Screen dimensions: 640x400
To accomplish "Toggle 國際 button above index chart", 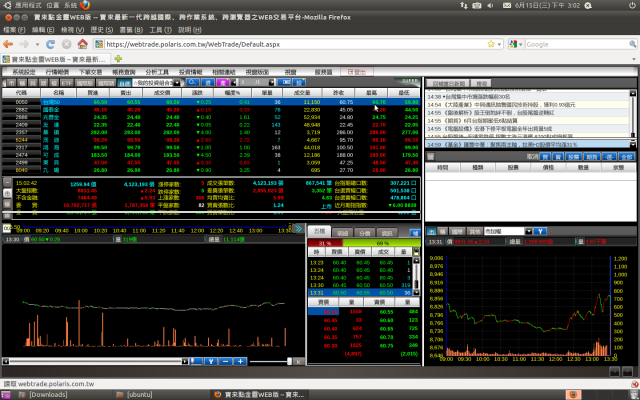I will 458,231.
